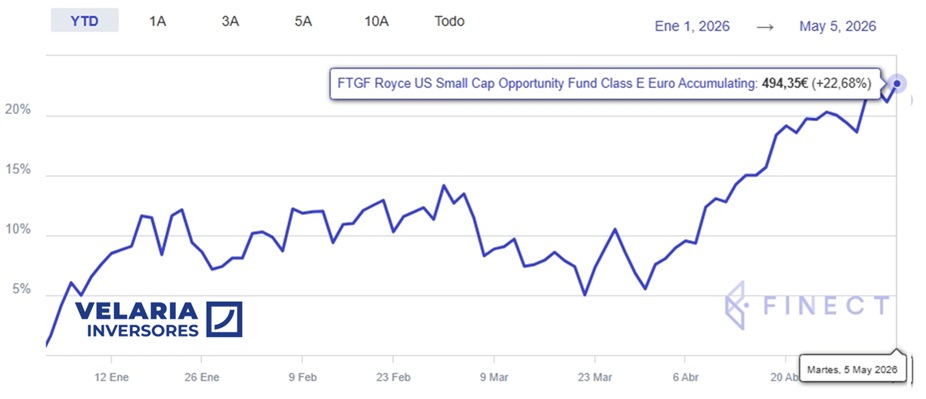
Task: Show the 10A time range
Action: click(x=376, y=22)
